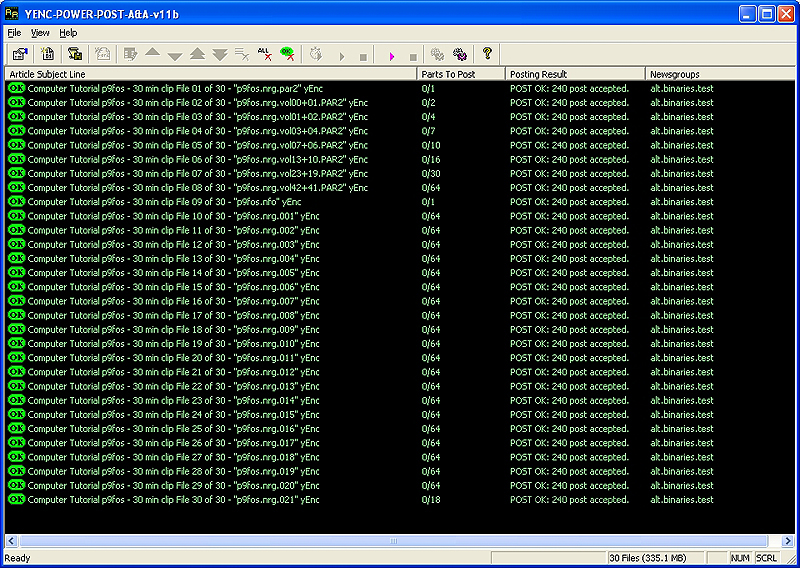The height and width of the screenshot is (568, 800).
Task: Click the first toolbar icon for server settings
Action: pos(20,54)
